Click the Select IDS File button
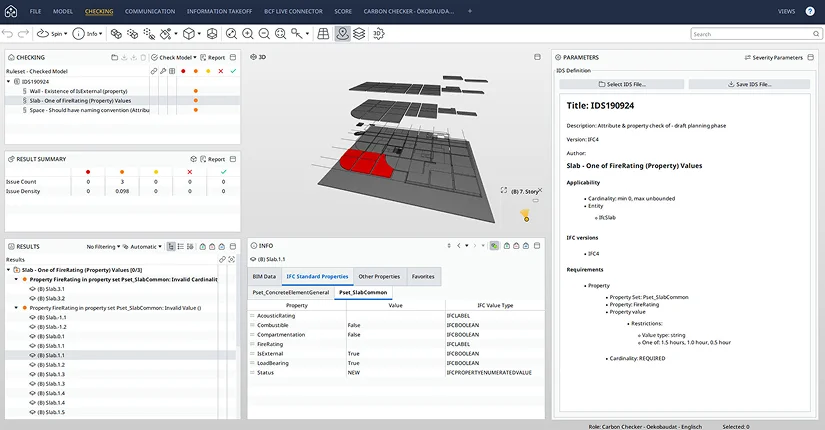The image size is (825, 430). tap(622, 84)
